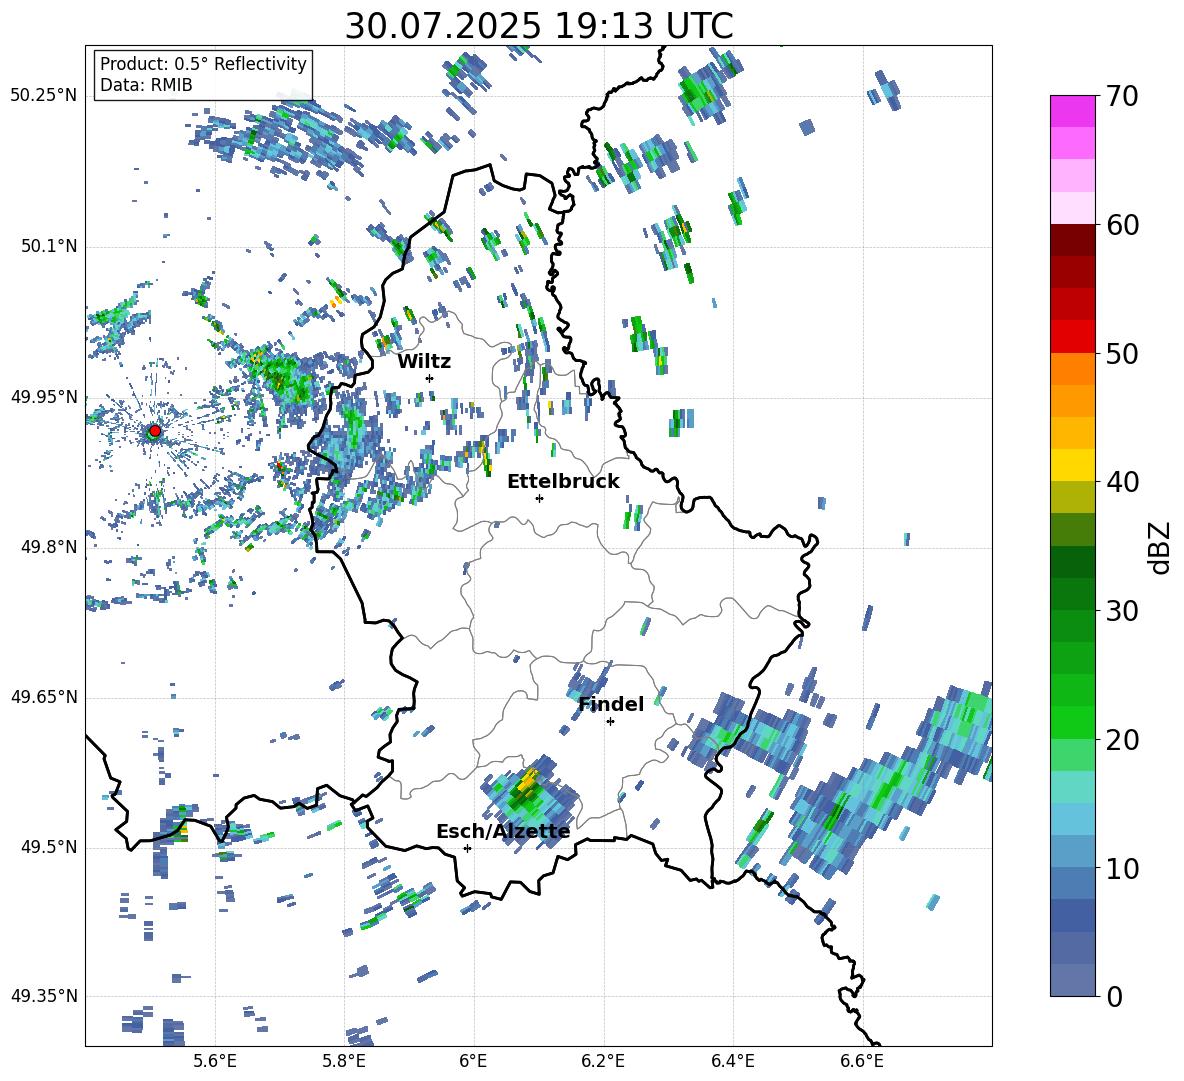The height and width of the screenshot is (1081, 1184).
Task: Click the red radar site marker
Action: coord(155,431)
